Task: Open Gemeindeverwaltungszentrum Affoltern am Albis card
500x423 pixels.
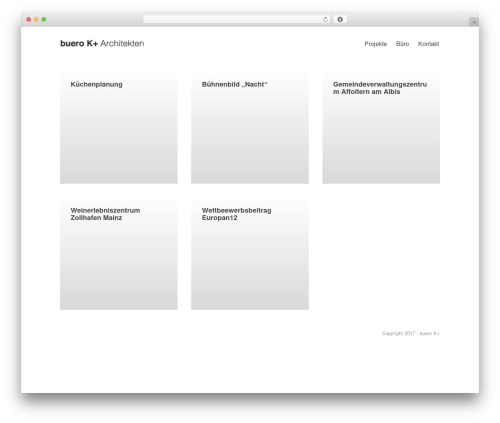Action: point(381,127)
